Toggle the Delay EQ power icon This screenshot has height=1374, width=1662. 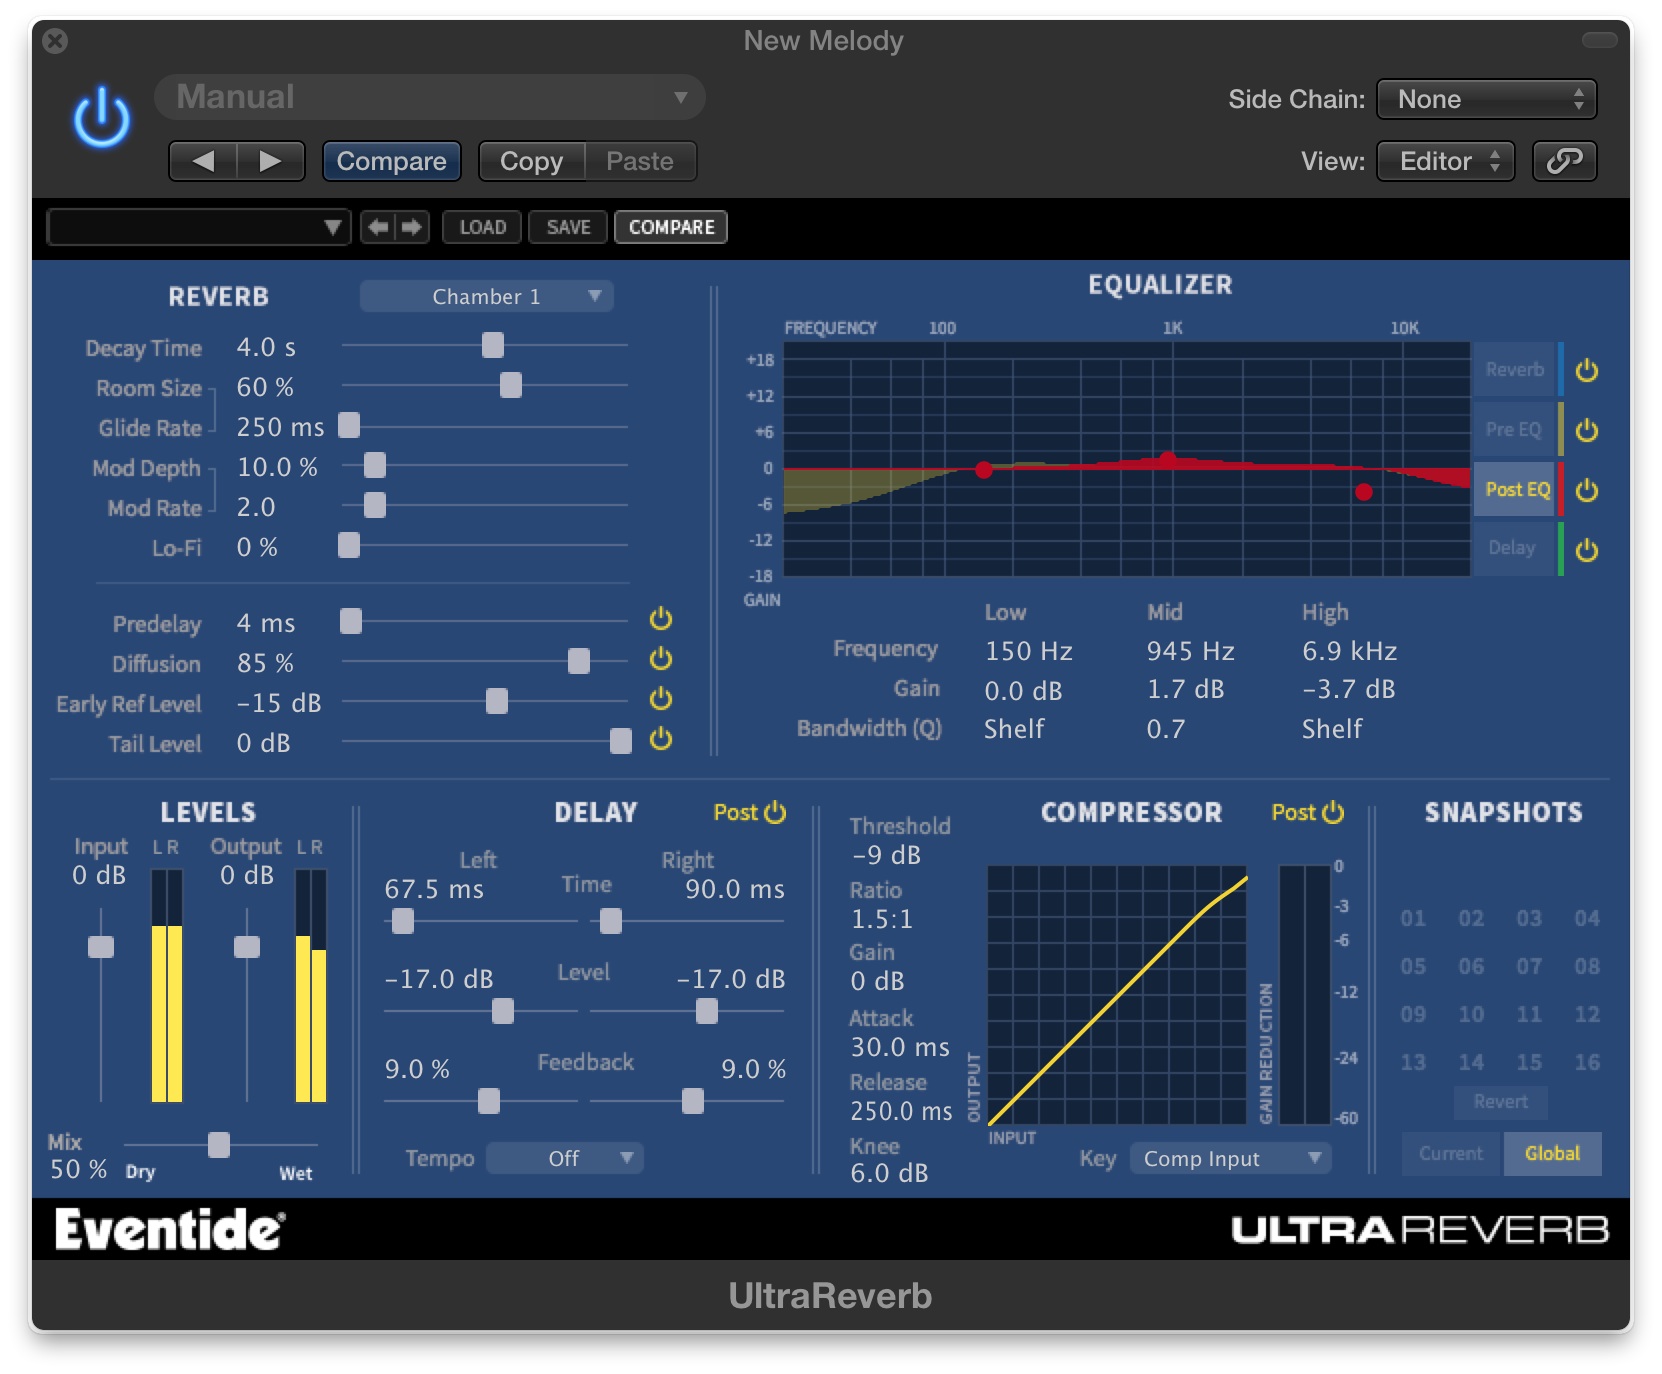point(1587,550)
